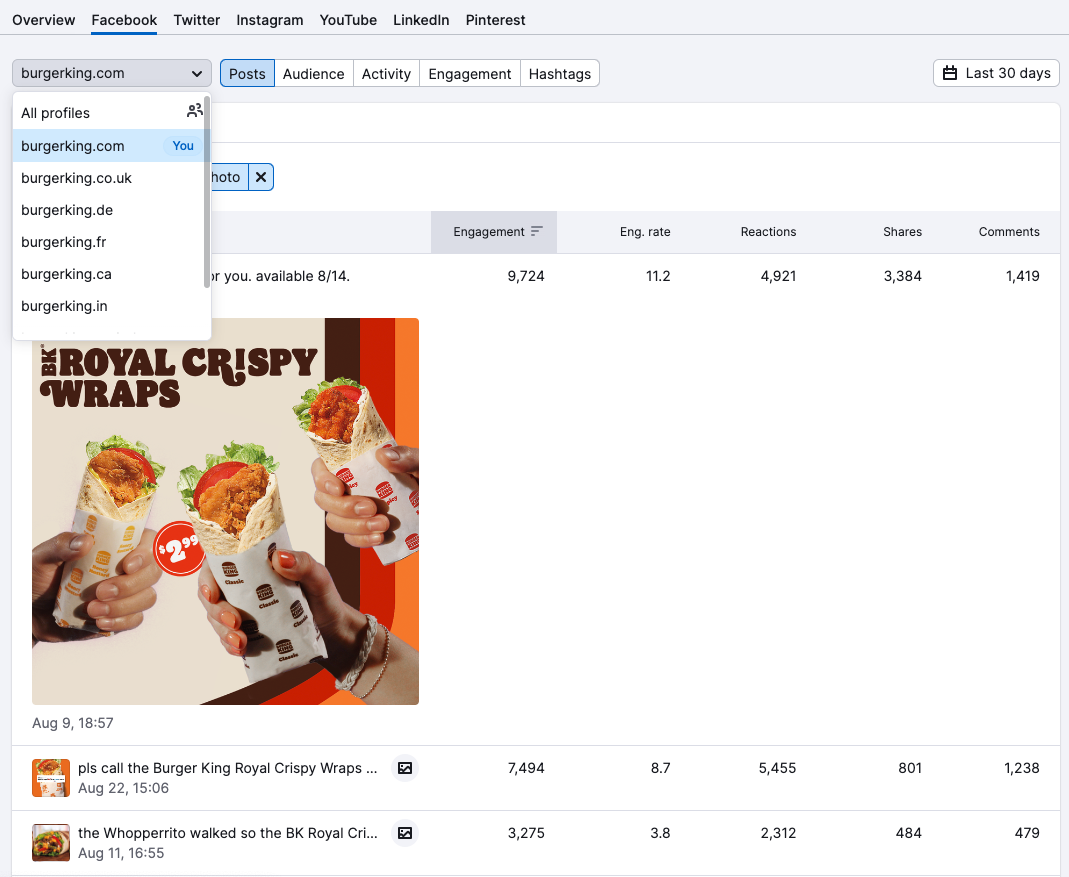1069x877 pixels.
Task: Switch to the Hashtags view
Action: coord(559,74)
